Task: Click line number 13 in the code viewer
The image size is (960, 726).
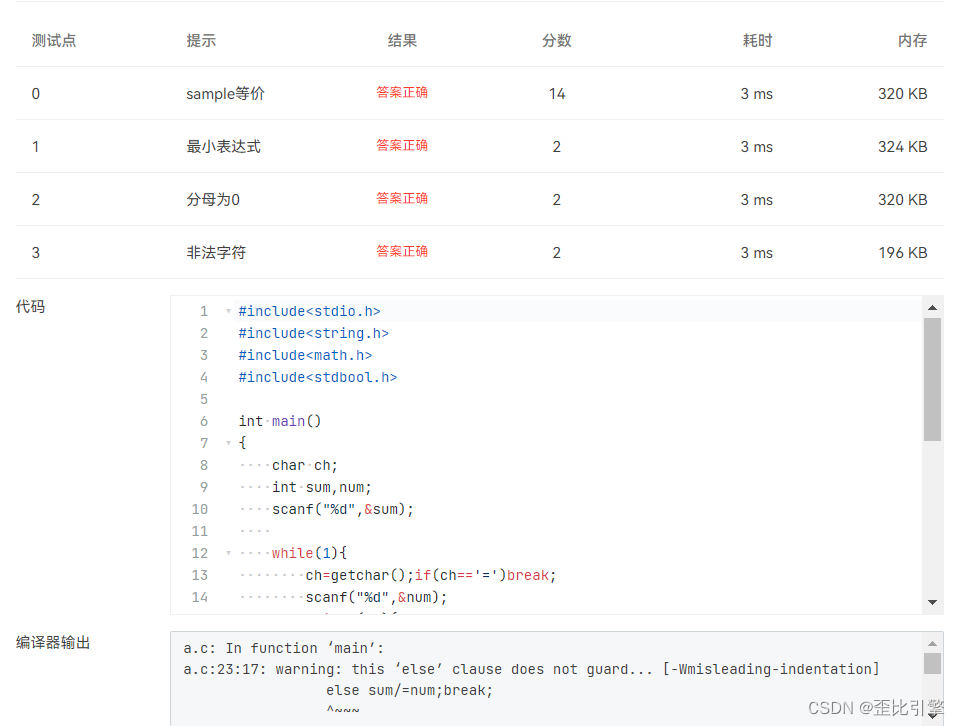Action: tap(200, 575)
